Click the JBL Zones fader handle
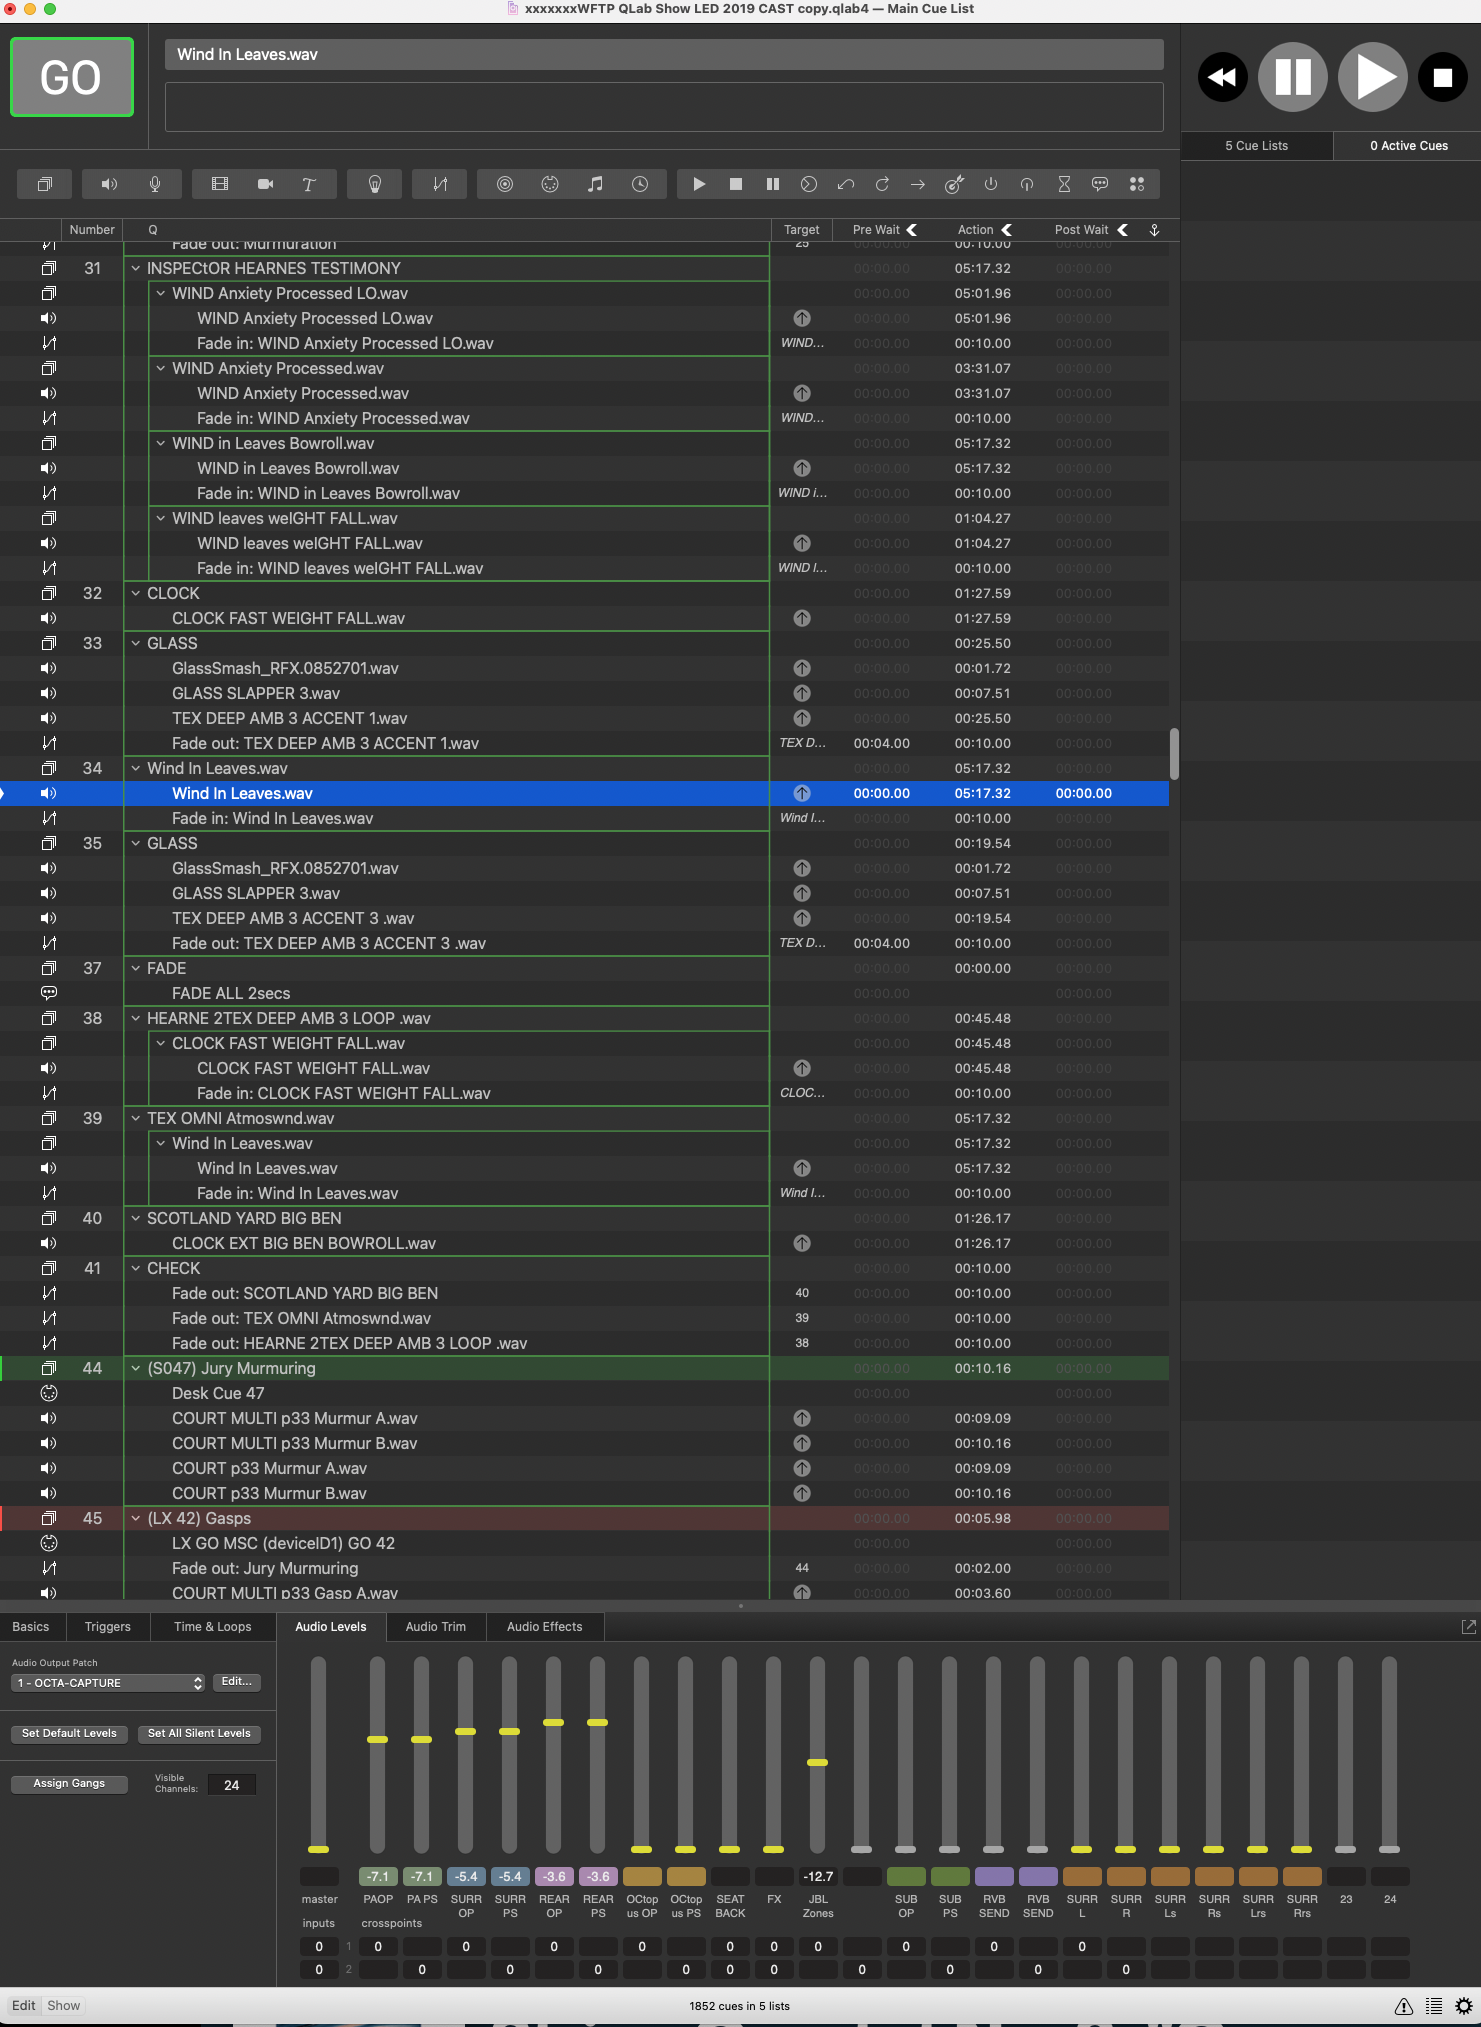 coord(817,1762)
